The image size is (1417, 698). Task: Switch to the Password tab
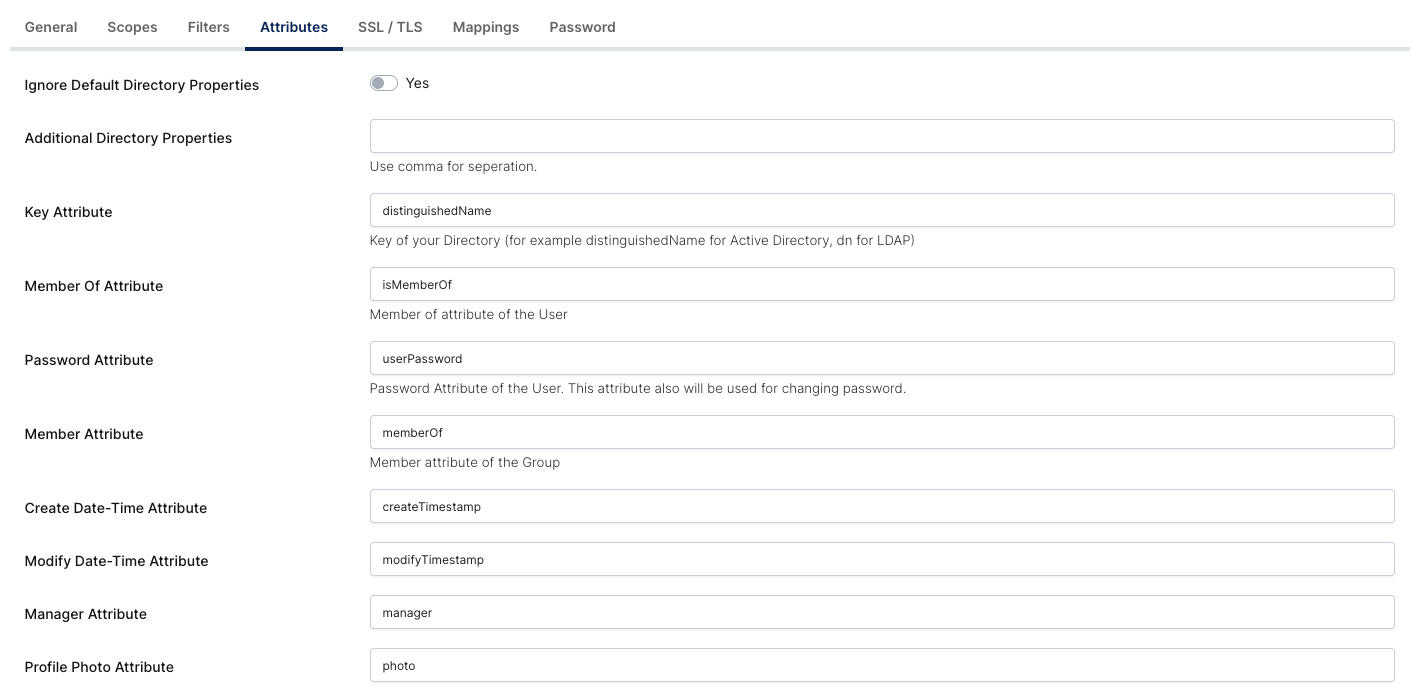582,27
